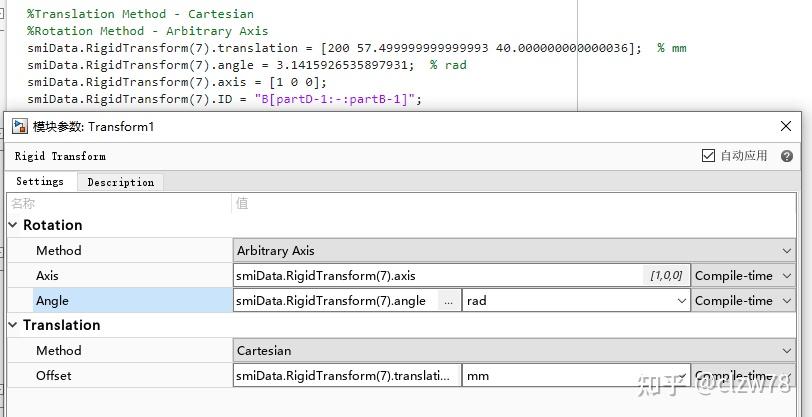Image resolution: width=812 pixels, height=417 pixels.
Task: Open the Rotation Method dropdown (Arbitrary Axis)
Action: click(x=514, y=250)
